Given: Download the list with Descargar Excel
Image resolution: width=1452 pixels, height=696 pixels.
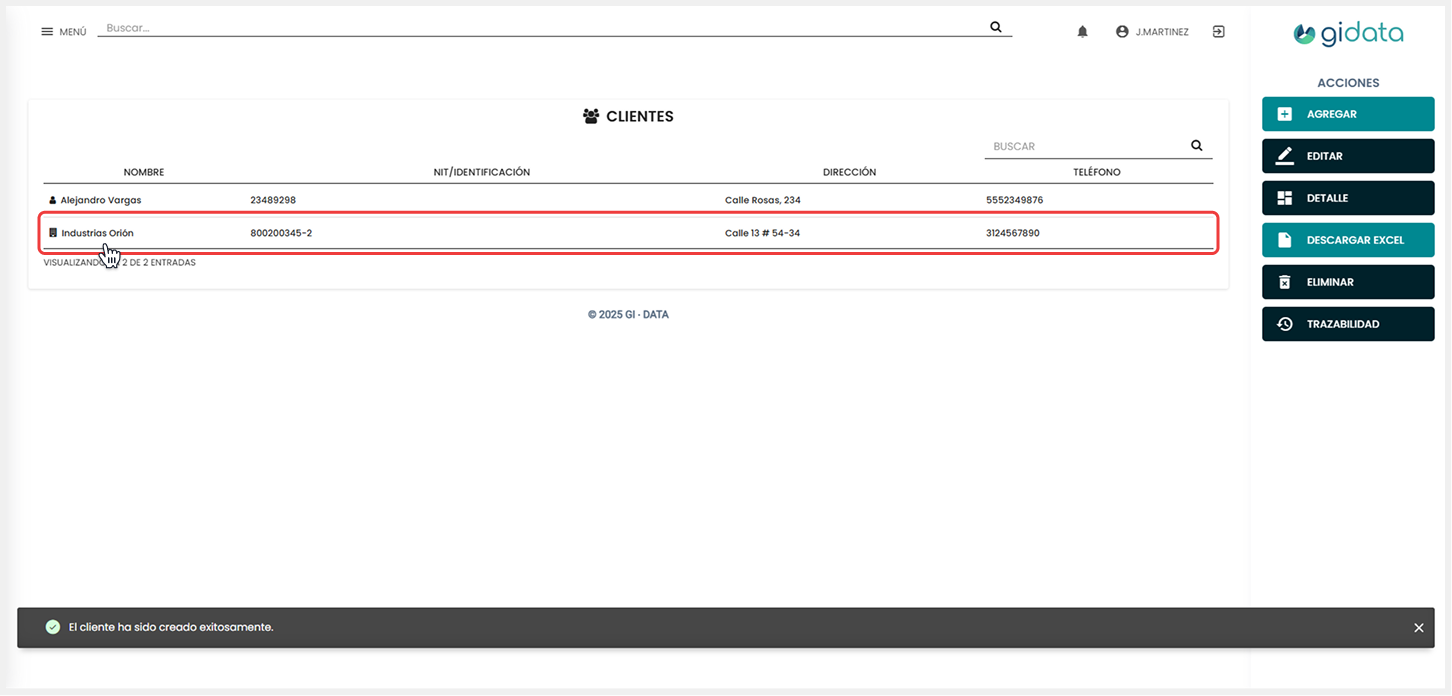Looking at the screenshot, I should pos(1347,240).
